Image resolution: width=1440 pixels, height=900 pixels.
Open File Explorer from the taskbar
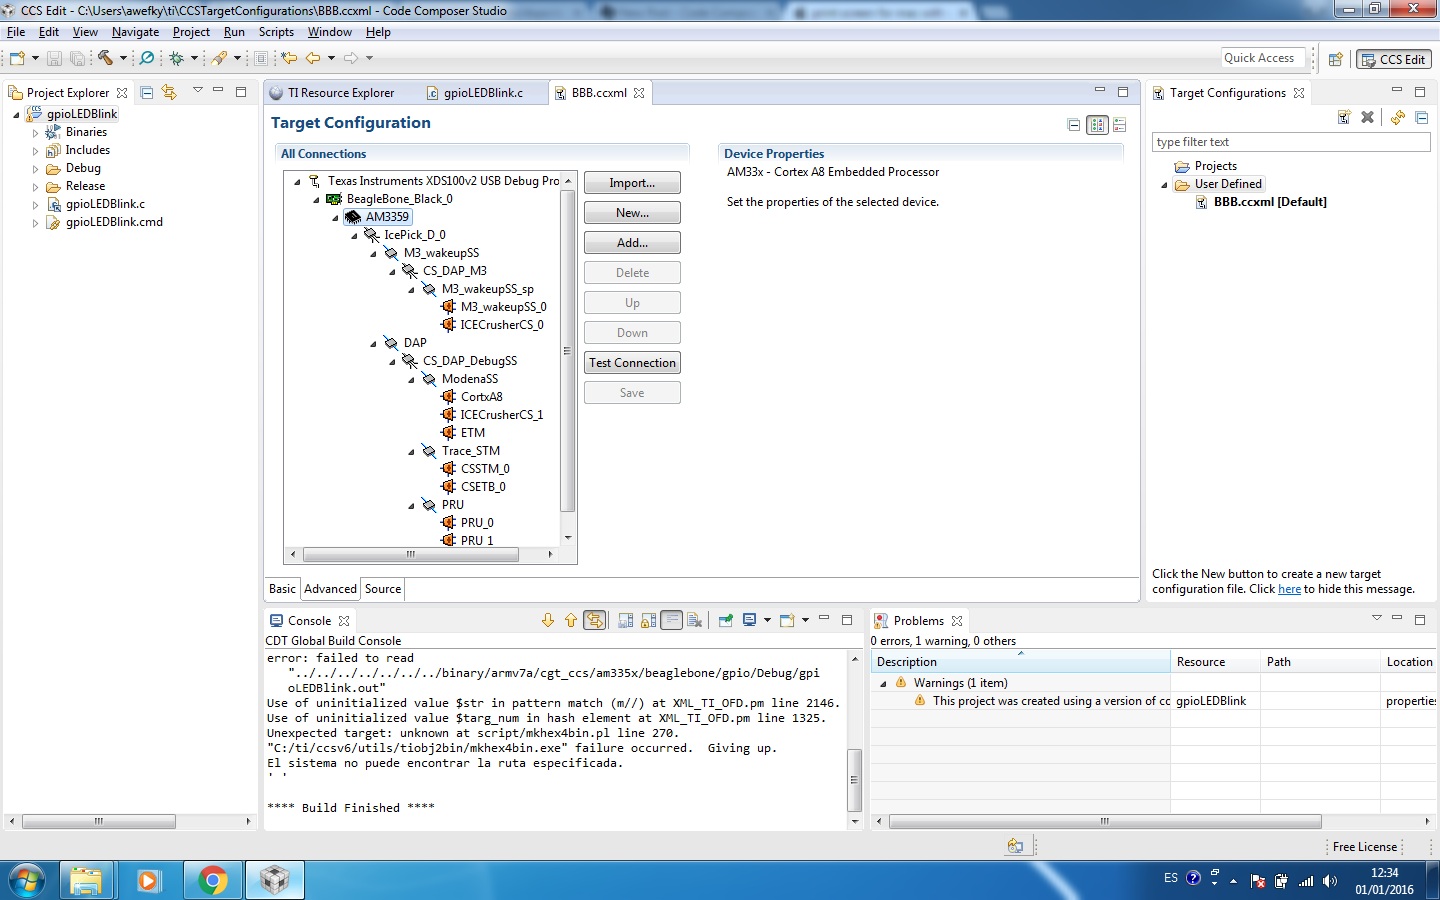coord(86,880)
